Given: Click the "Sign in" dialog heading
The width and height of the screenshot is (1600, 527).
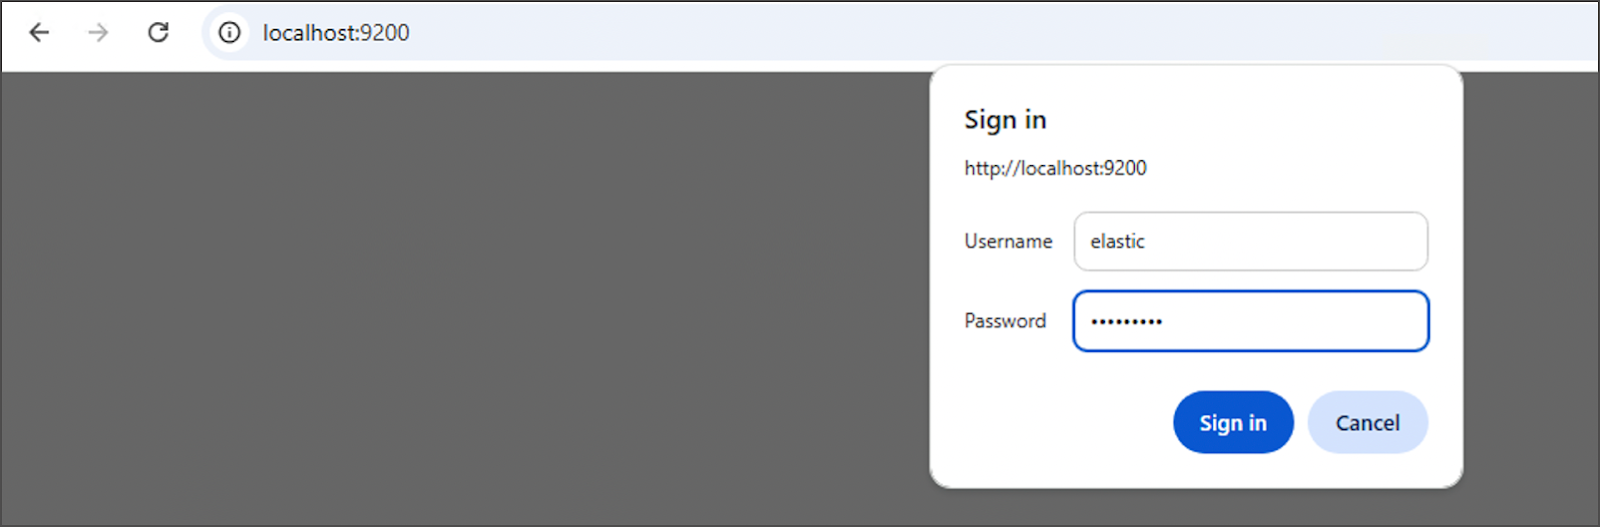Looking at the screenshot, I should 1005,120.
